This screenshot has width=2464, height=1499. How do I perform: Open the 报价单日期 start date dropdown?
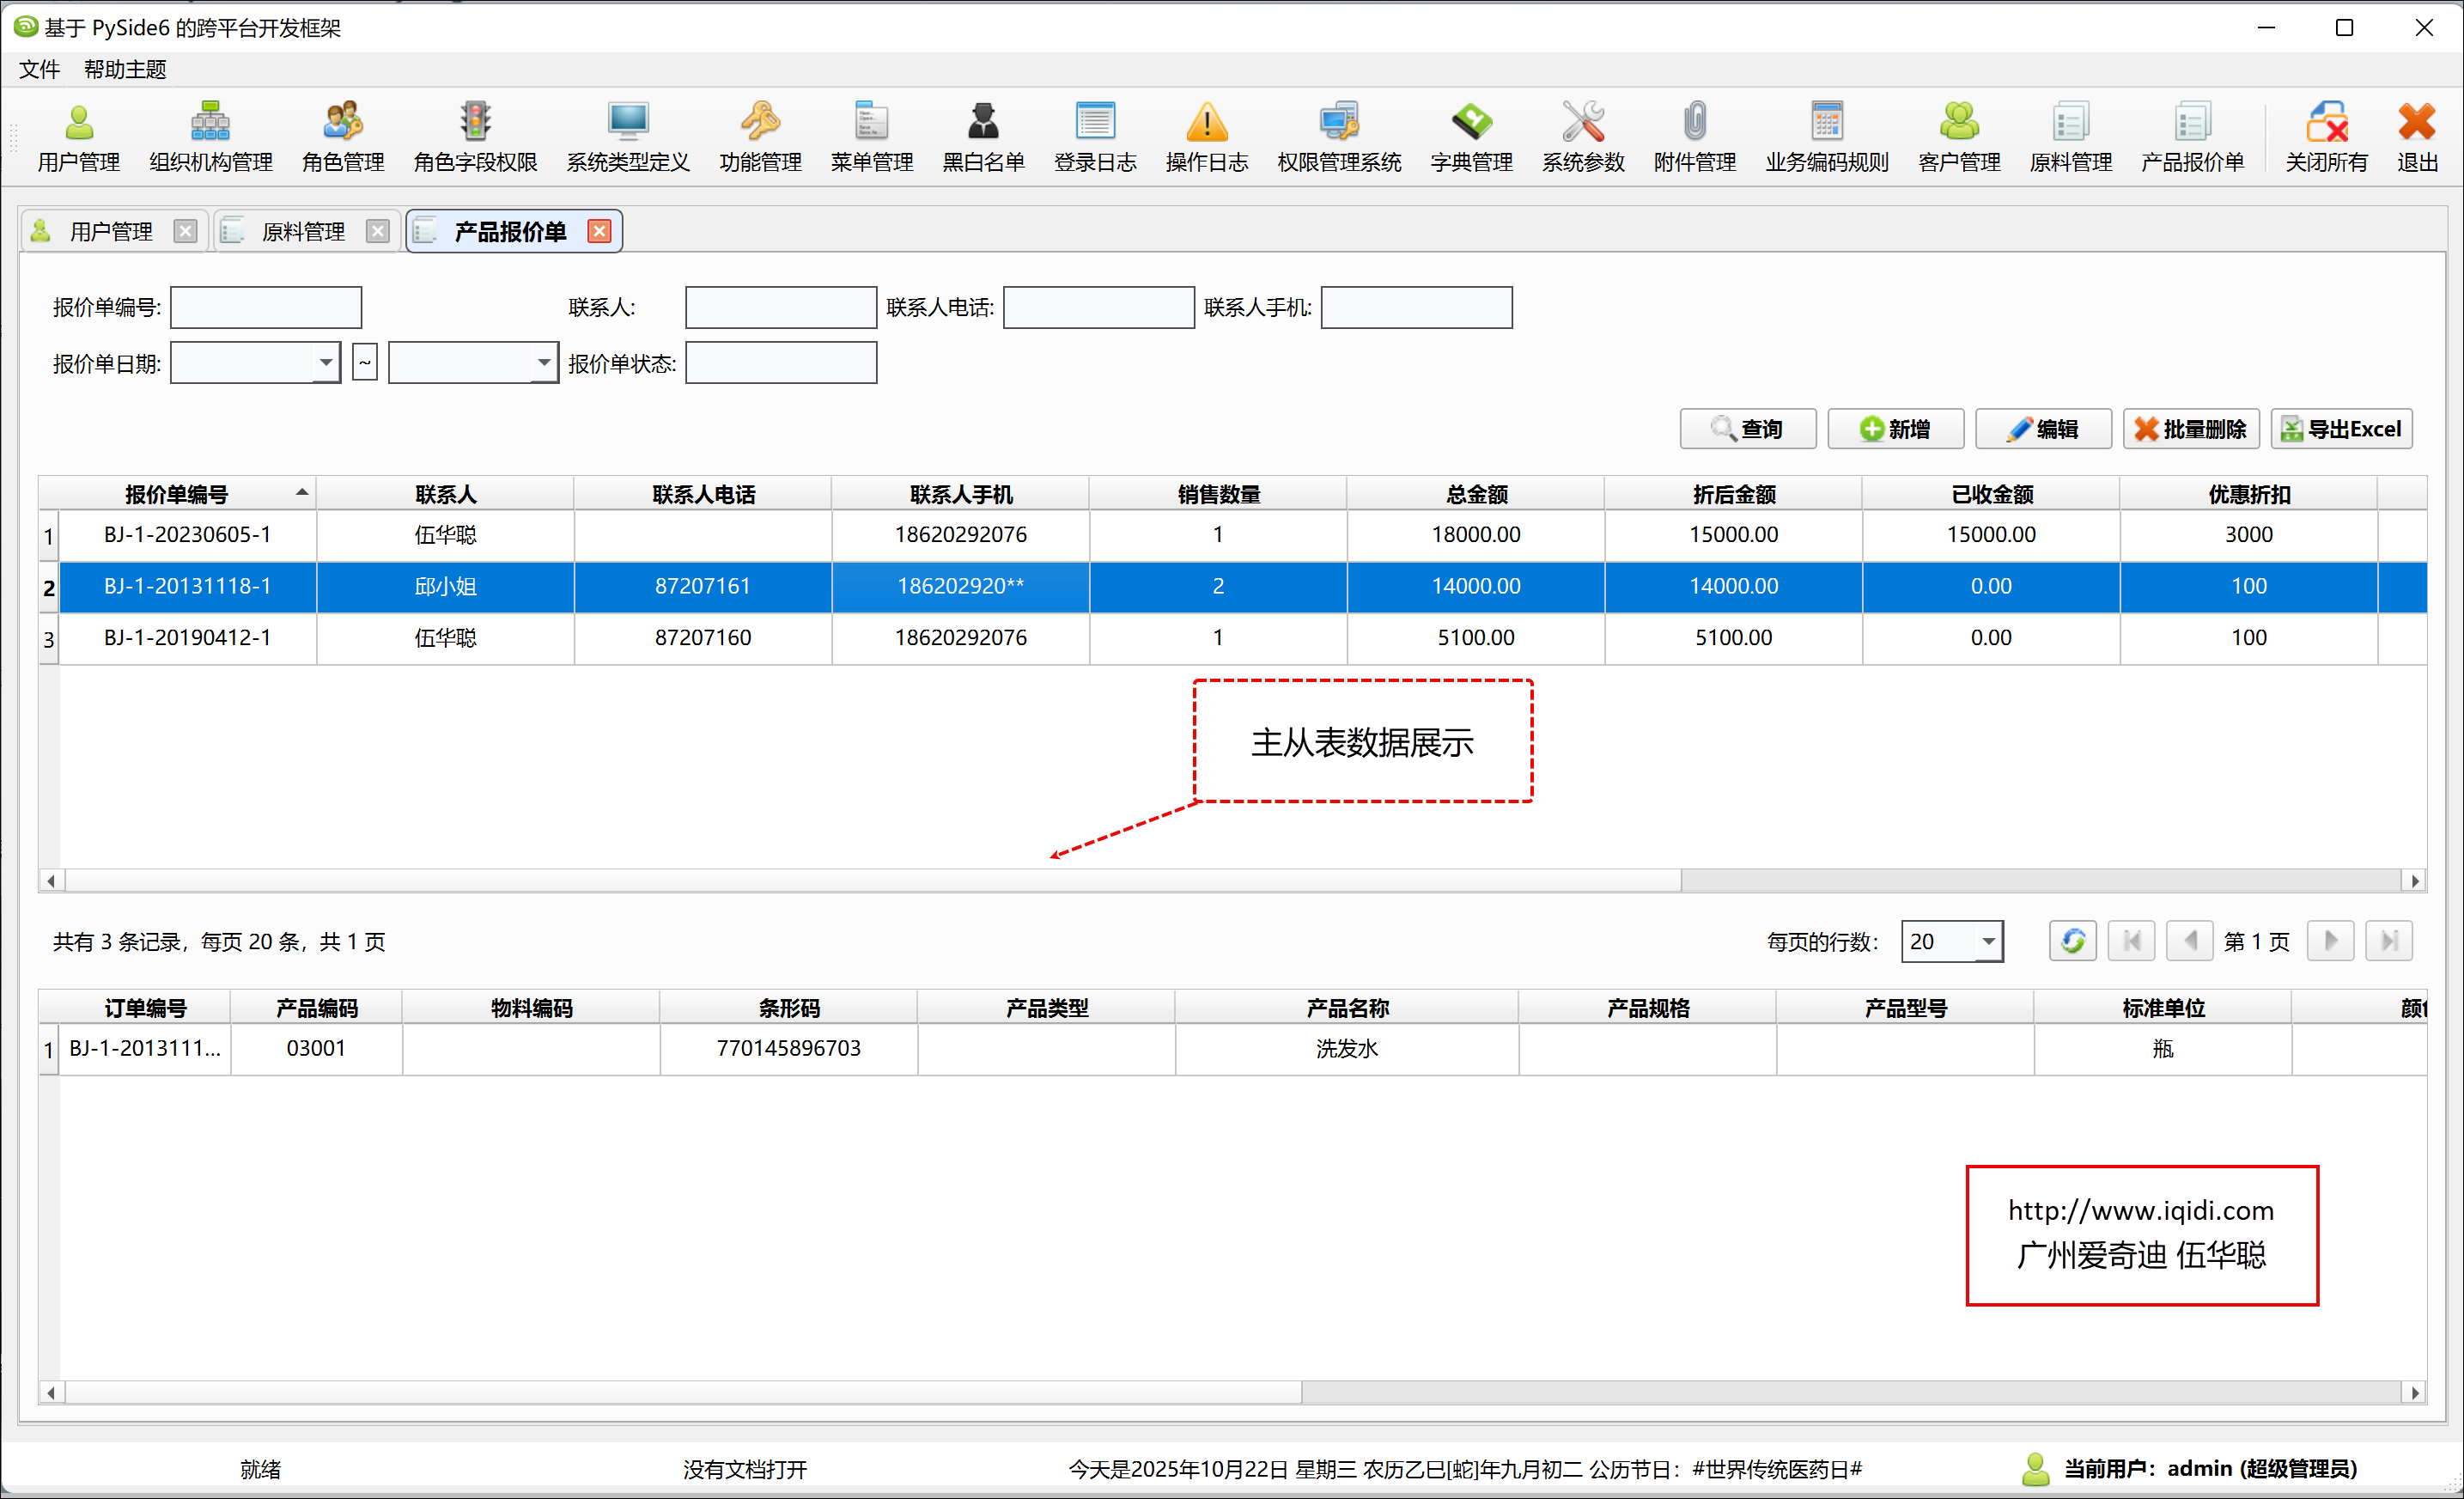tap(326, 363)
